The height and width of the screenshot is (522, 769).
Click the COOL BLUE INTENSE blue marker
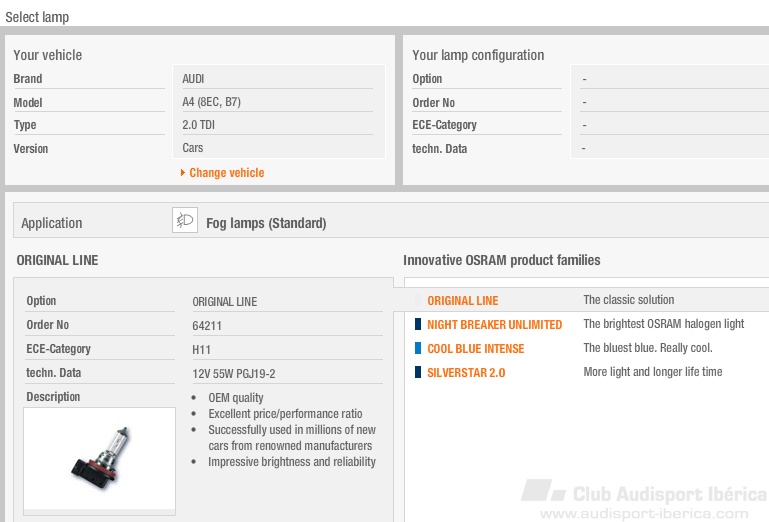point(418,348)
